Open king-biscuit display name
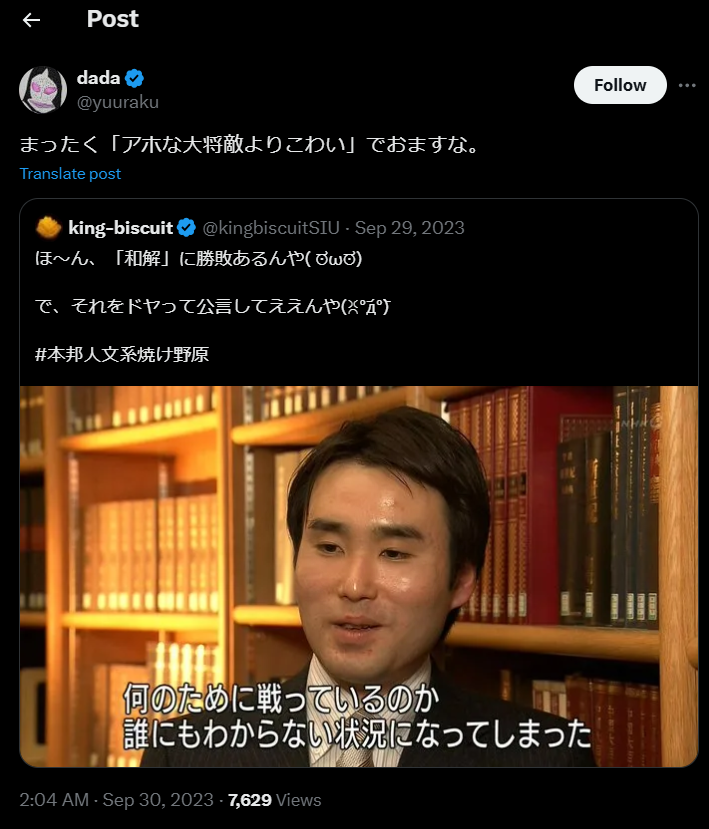The width and height of the screenshot is (709, 829). (121, 228)
